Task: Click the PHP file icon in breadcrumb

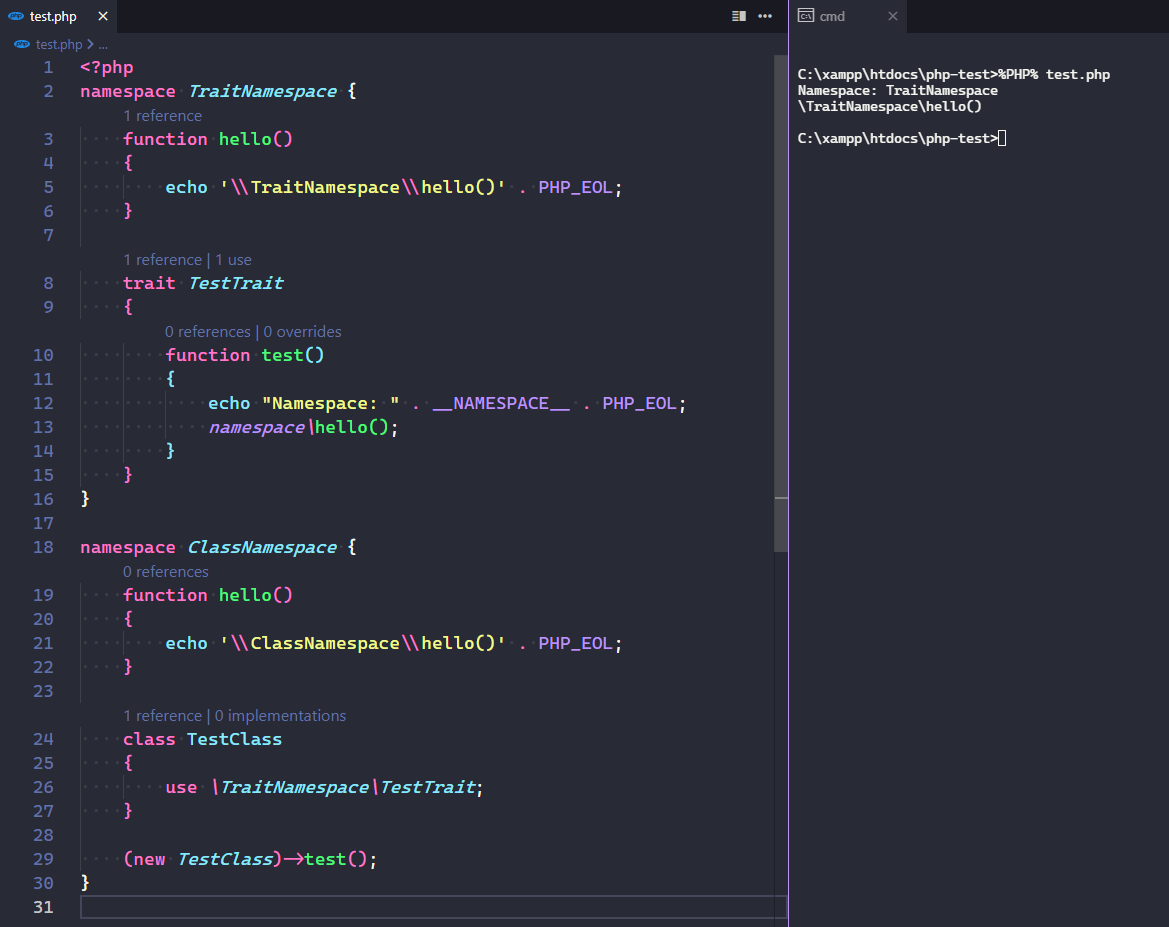Action: point(23,44)
